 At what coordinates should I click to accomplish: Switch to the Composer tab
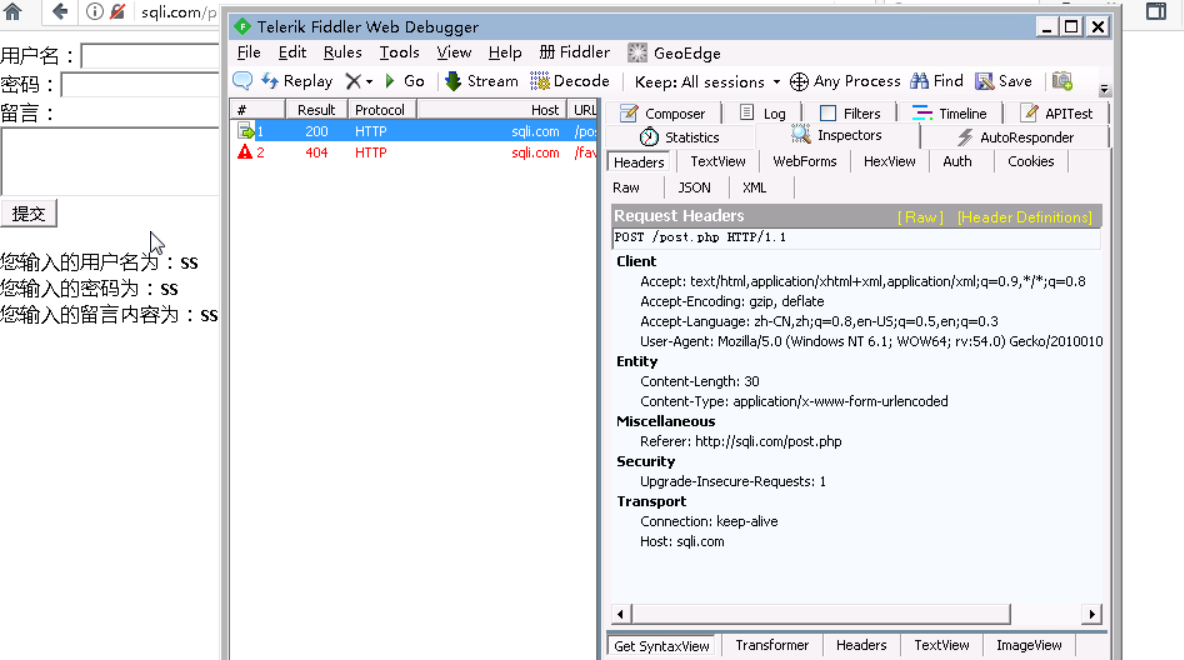[x=662, y=113]
